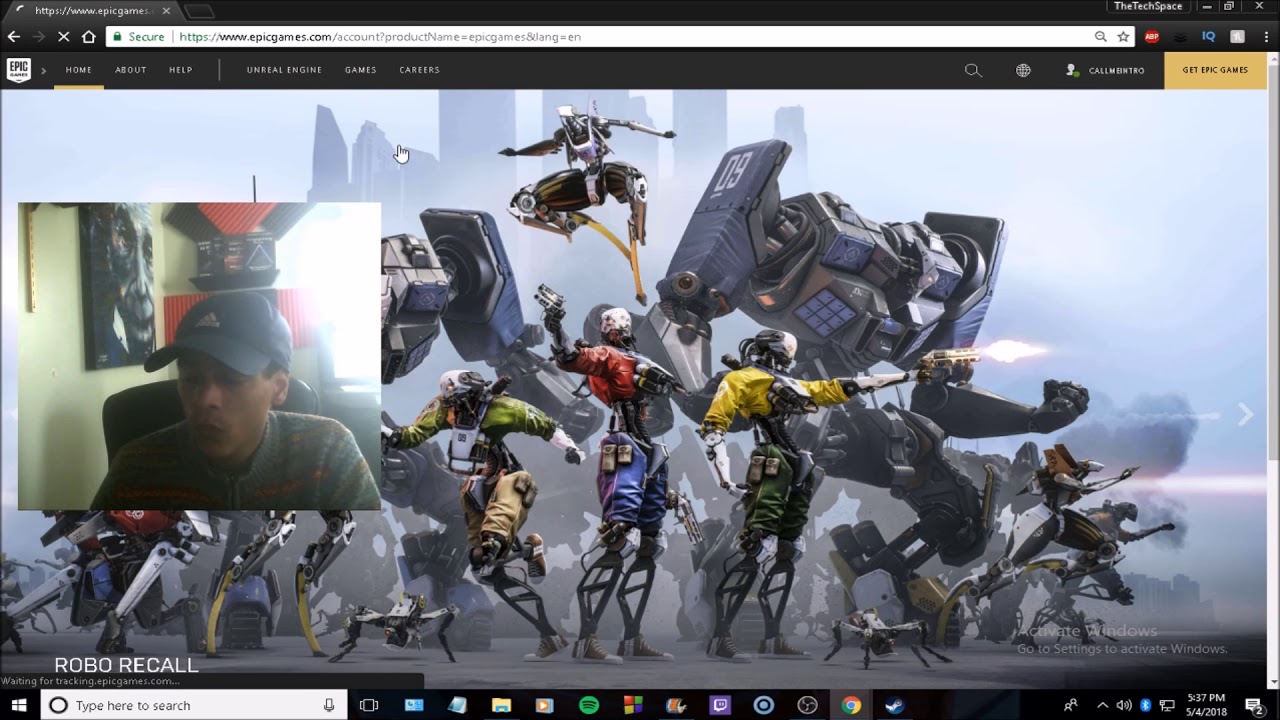Open the Help menu item
The image size is (1280, 720).
tap(181, 70)
